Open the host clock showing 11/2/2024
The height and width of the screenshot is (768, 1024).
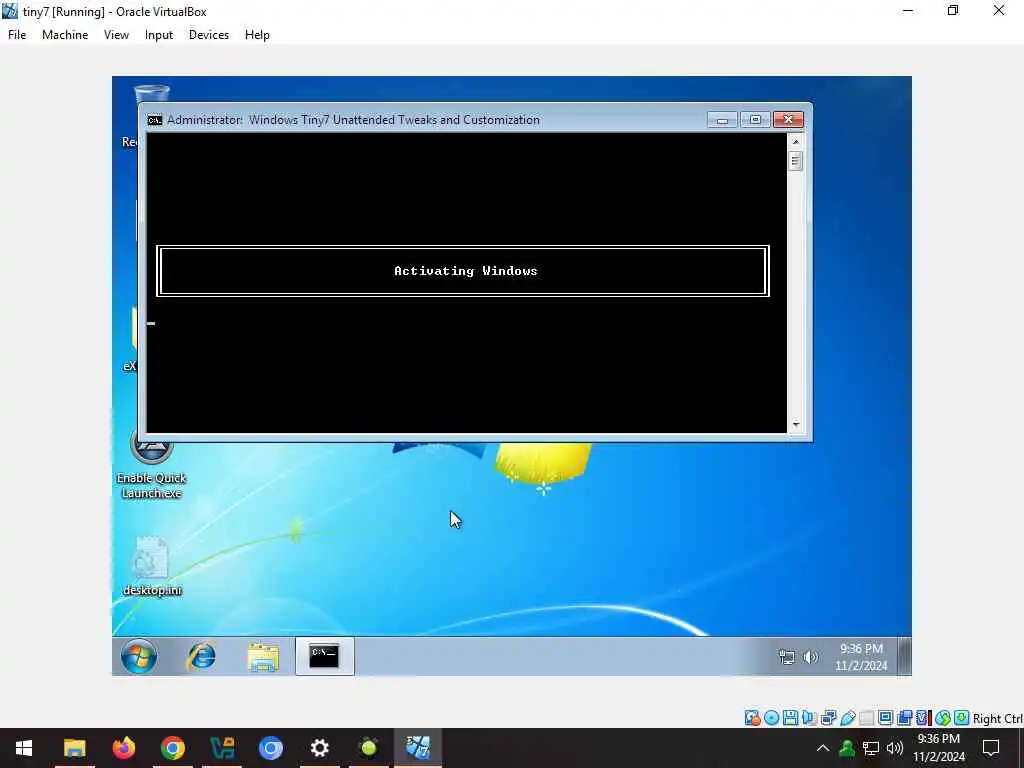[x=938, y=748]
